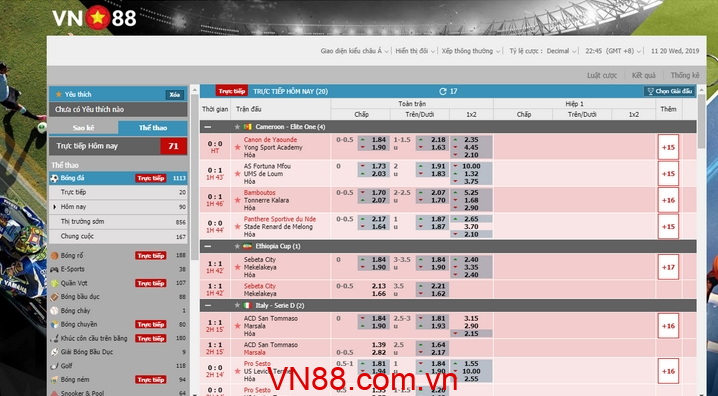
Task: Collapse the Ethiopia Cup league section
Action: click(x=208, y=246)
